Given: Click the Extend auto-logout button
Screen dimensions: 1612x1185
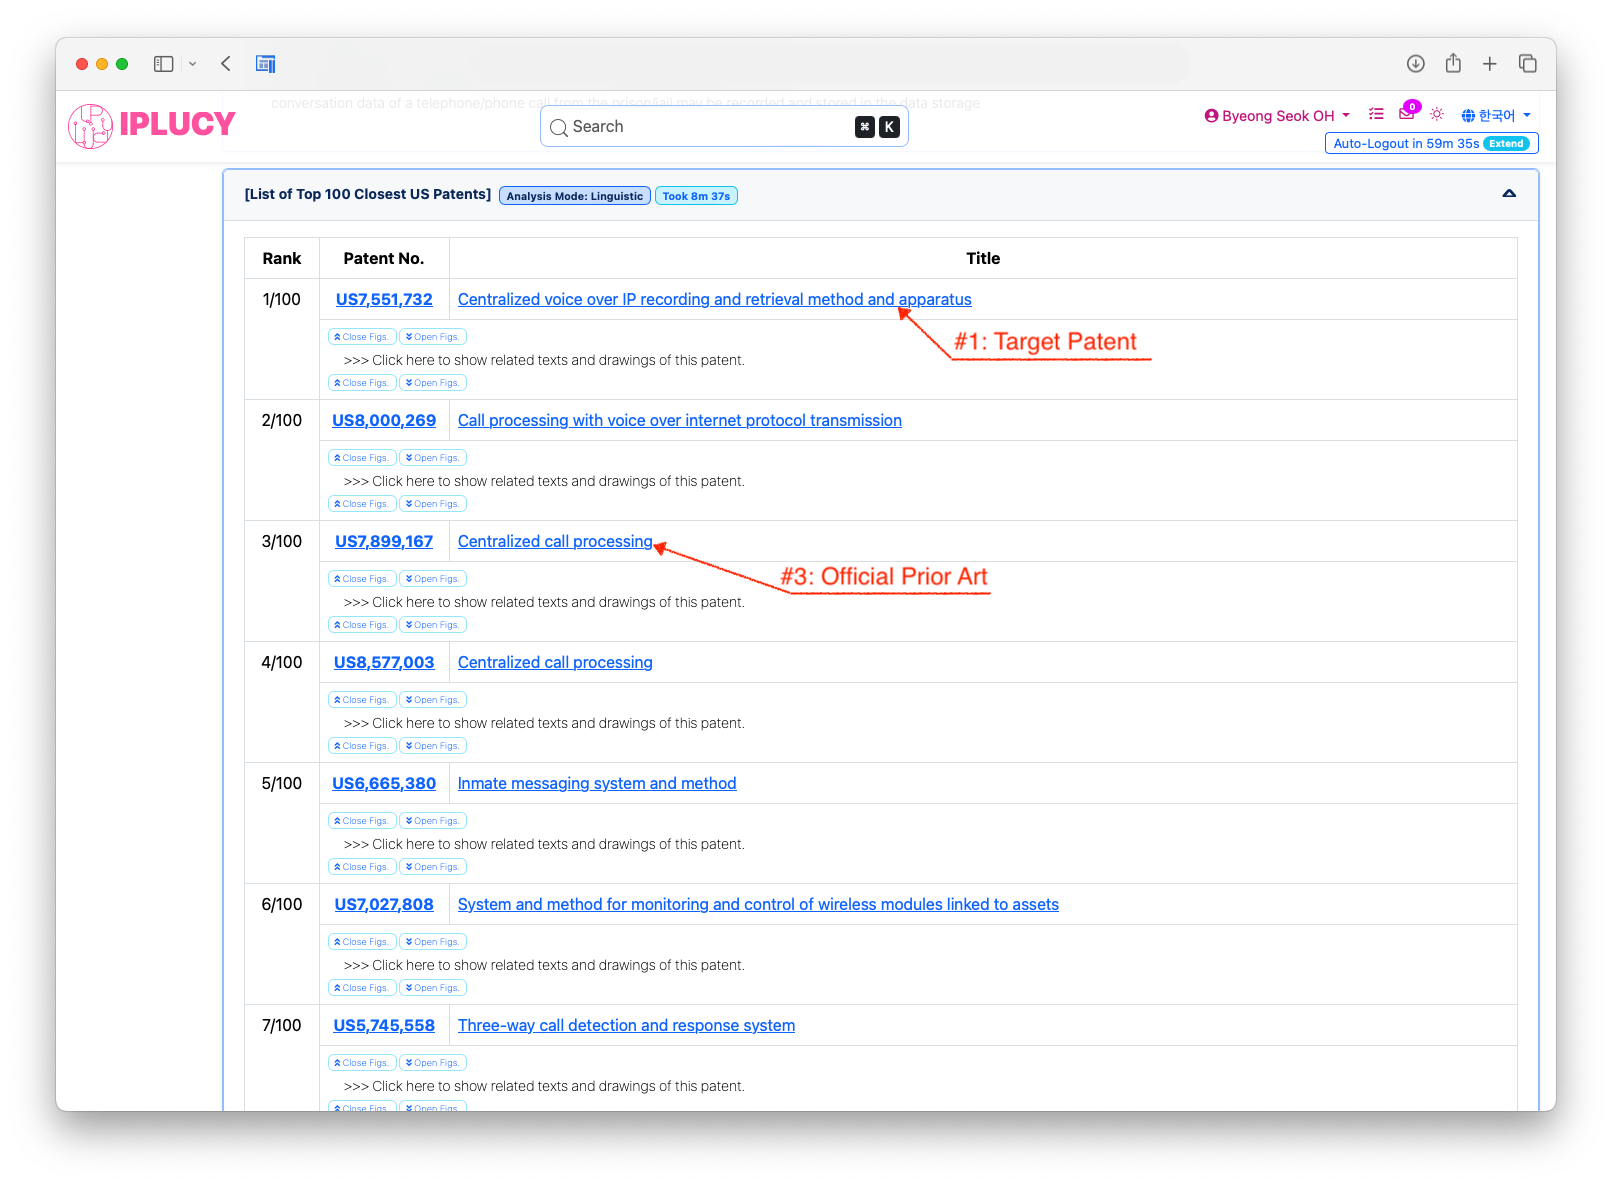Looking at the screenshot, I should pyautogui.click(x=1507, y=144).
